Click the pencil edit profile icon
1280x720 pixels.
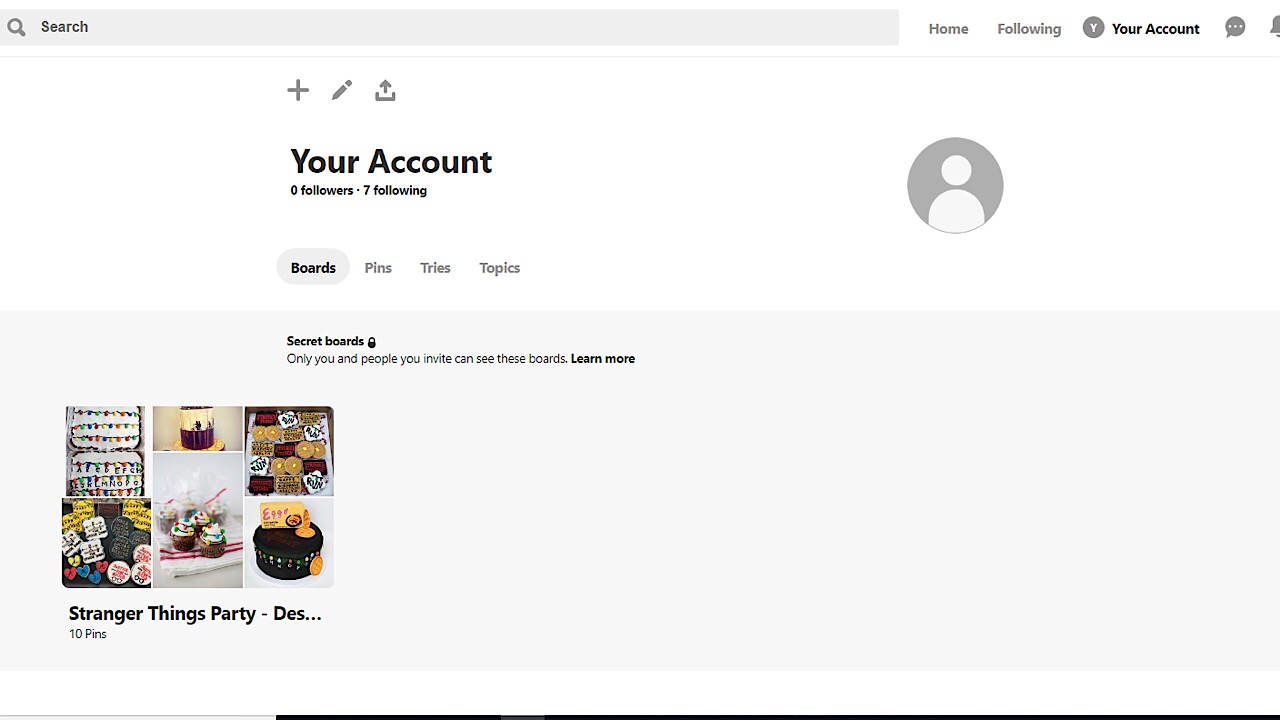point(342,91)
